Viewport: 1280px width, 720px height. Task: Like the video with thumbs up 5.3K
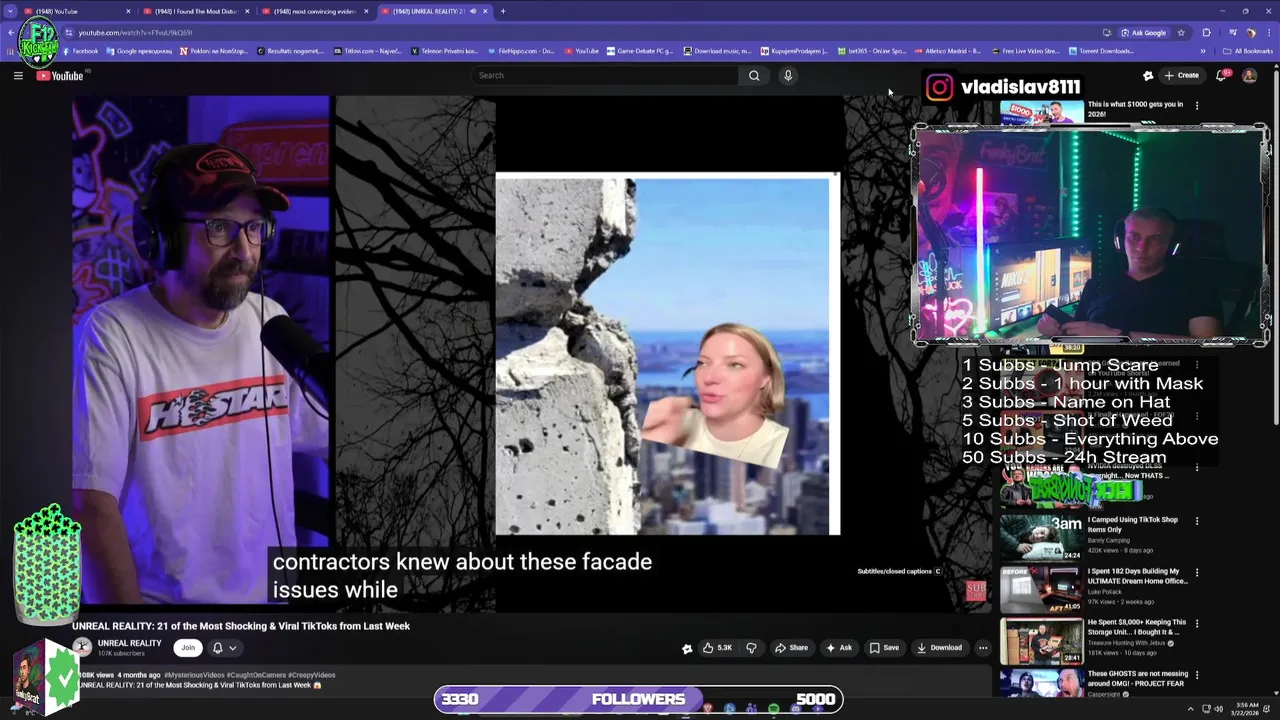tap(717, 647)
